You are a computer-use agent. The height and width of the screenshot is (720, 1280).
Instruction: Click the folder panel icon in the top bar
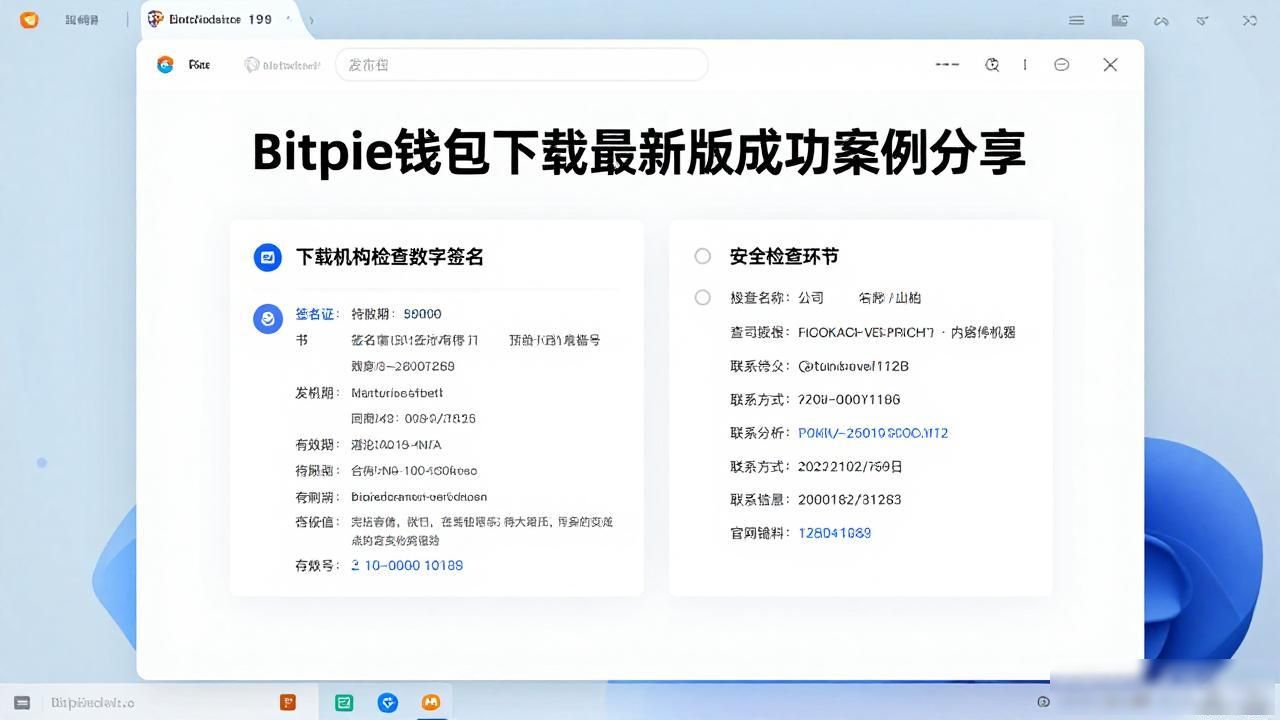click(1120, 20)
